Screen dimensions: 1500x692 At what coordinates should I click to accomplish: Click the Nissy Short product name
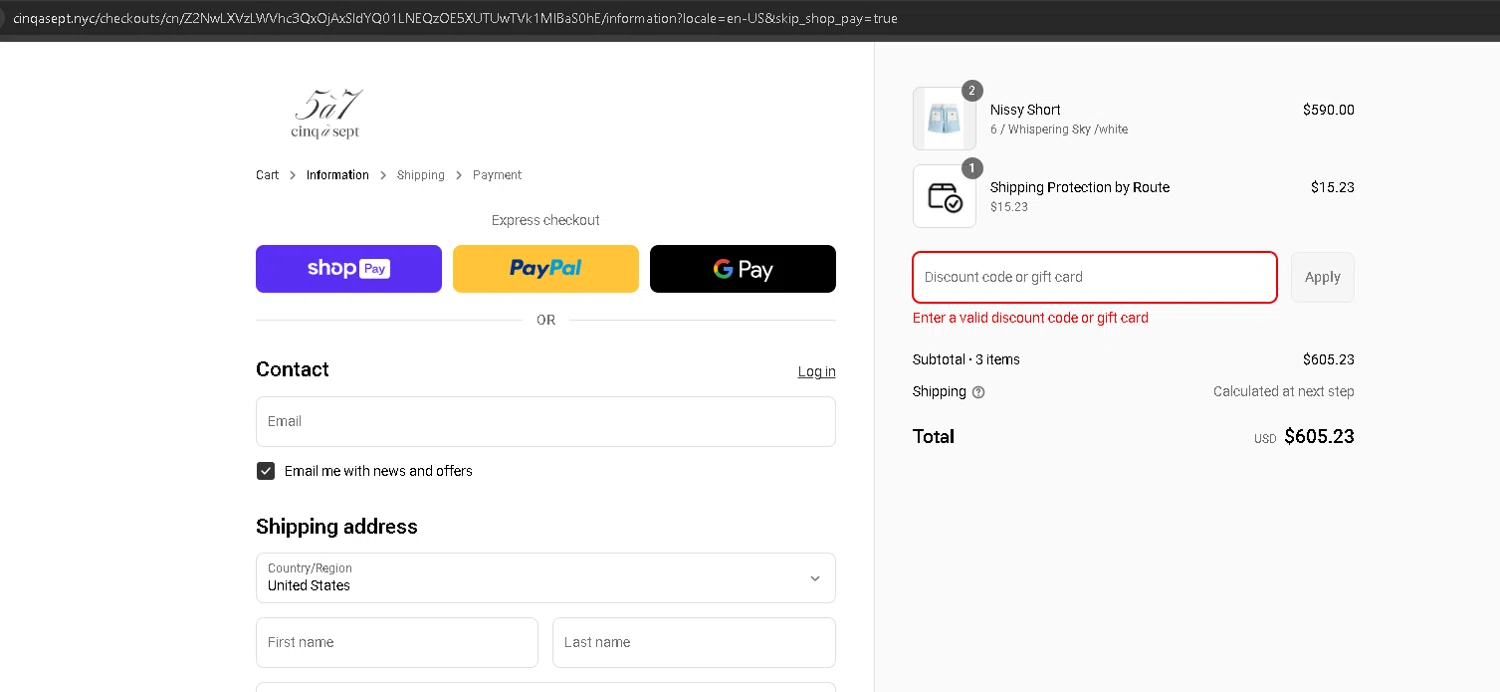[x=1025, y=110]
